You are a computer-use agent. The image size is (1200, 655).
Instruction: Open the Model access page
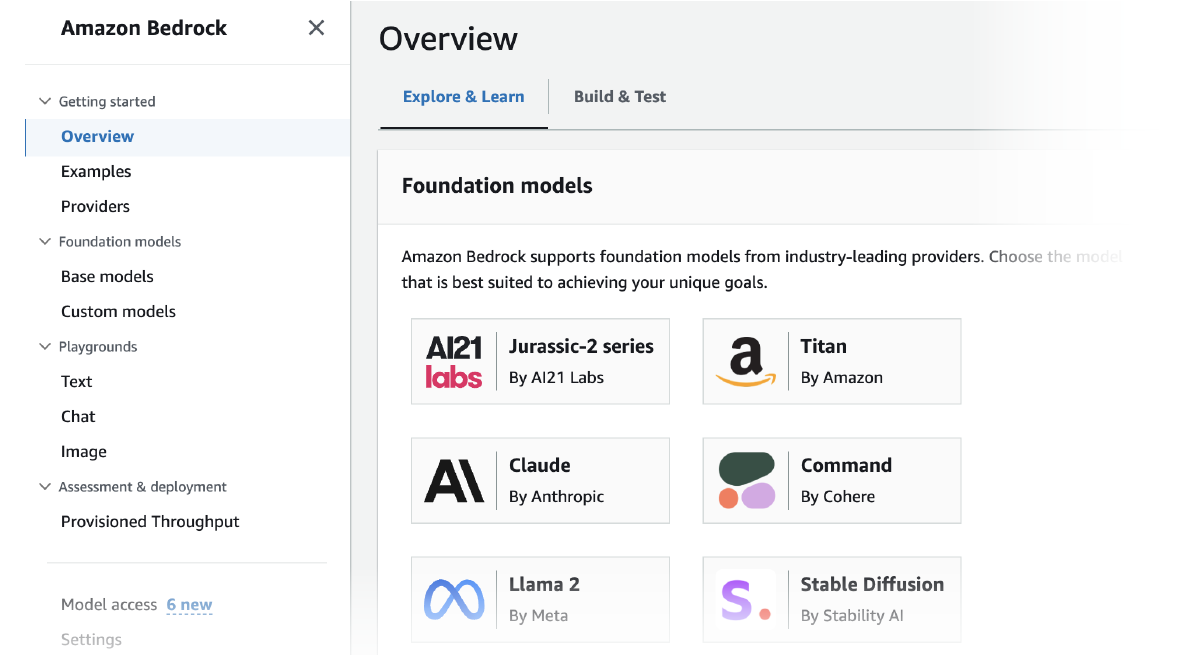[109, 605]
